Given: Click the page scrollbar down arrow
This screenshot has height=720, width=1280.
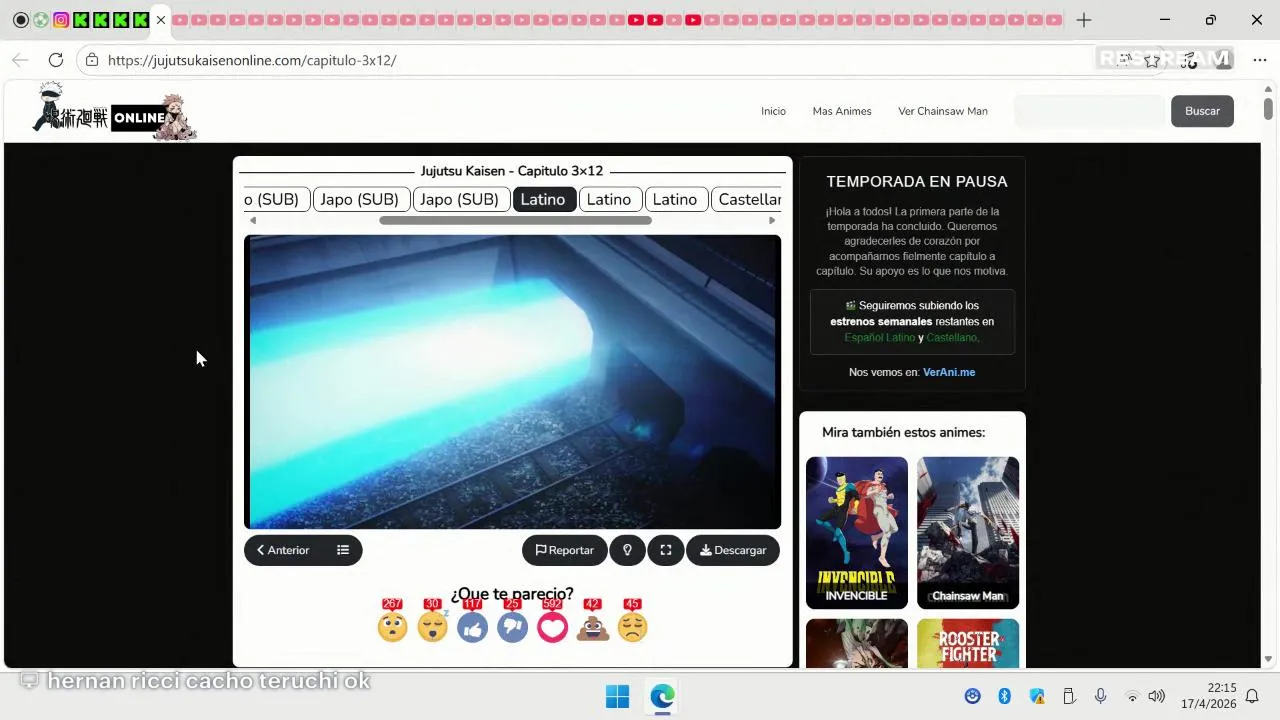Looking at the screenshot, I should tap(1268, 659).
